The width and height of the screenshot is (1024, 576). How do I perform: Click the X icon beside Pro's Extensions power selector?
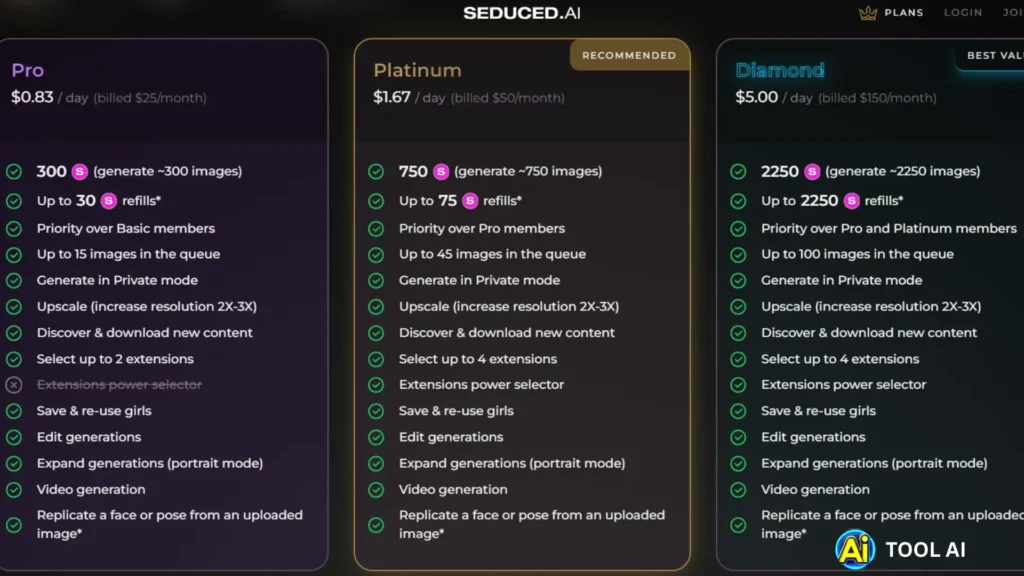click(x=14, y=385)
